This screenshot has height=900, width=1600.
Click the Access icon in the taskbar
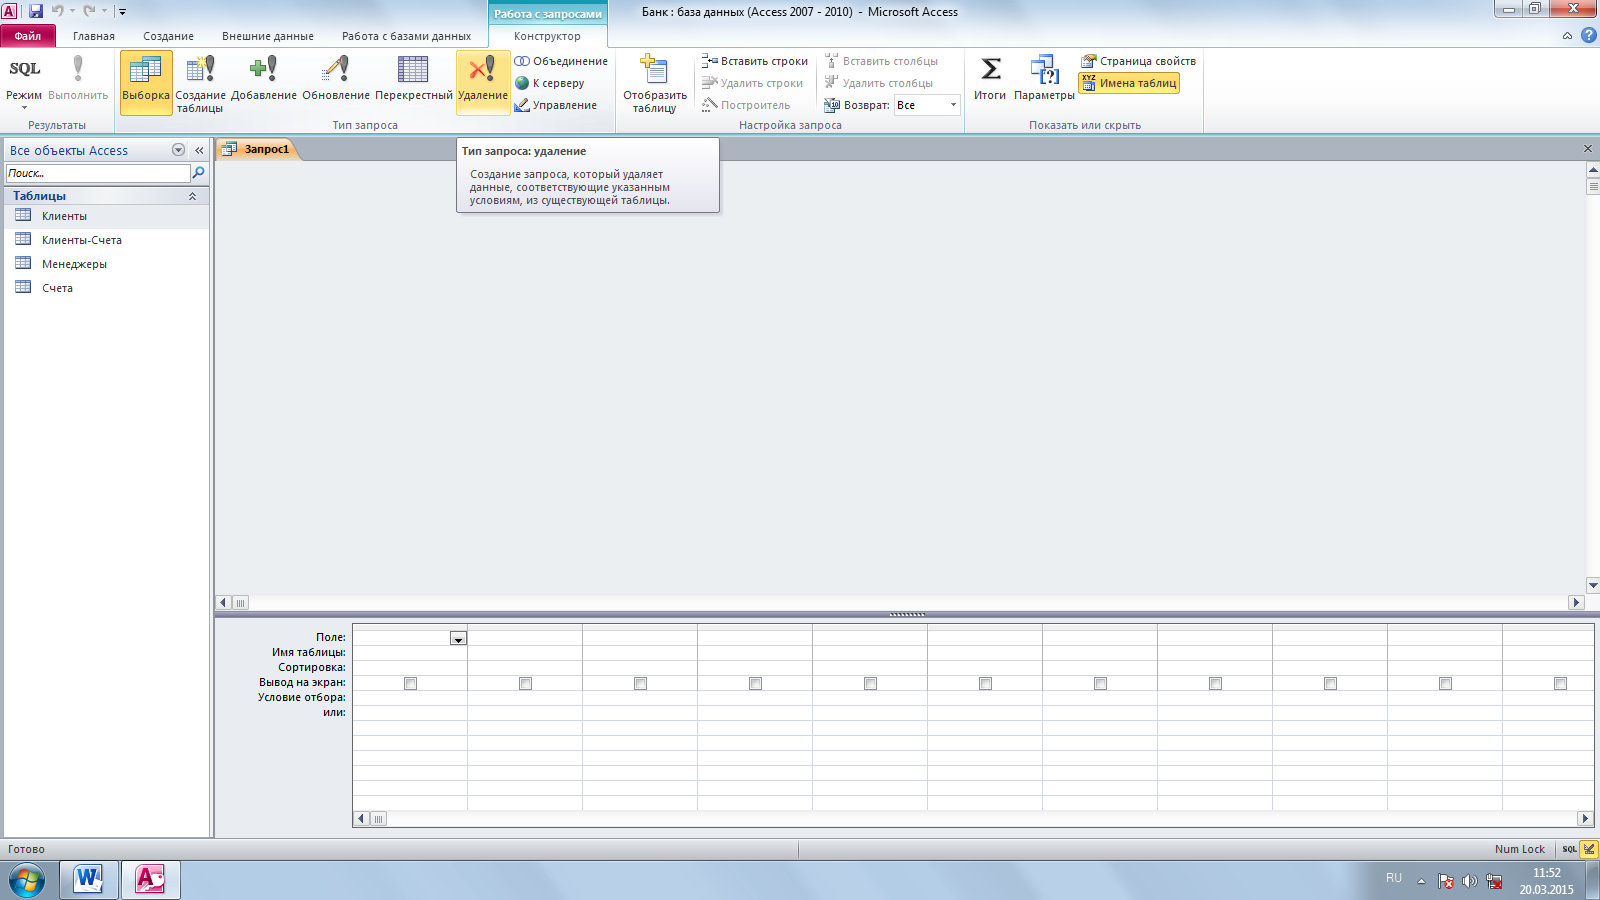click(150, 880)
